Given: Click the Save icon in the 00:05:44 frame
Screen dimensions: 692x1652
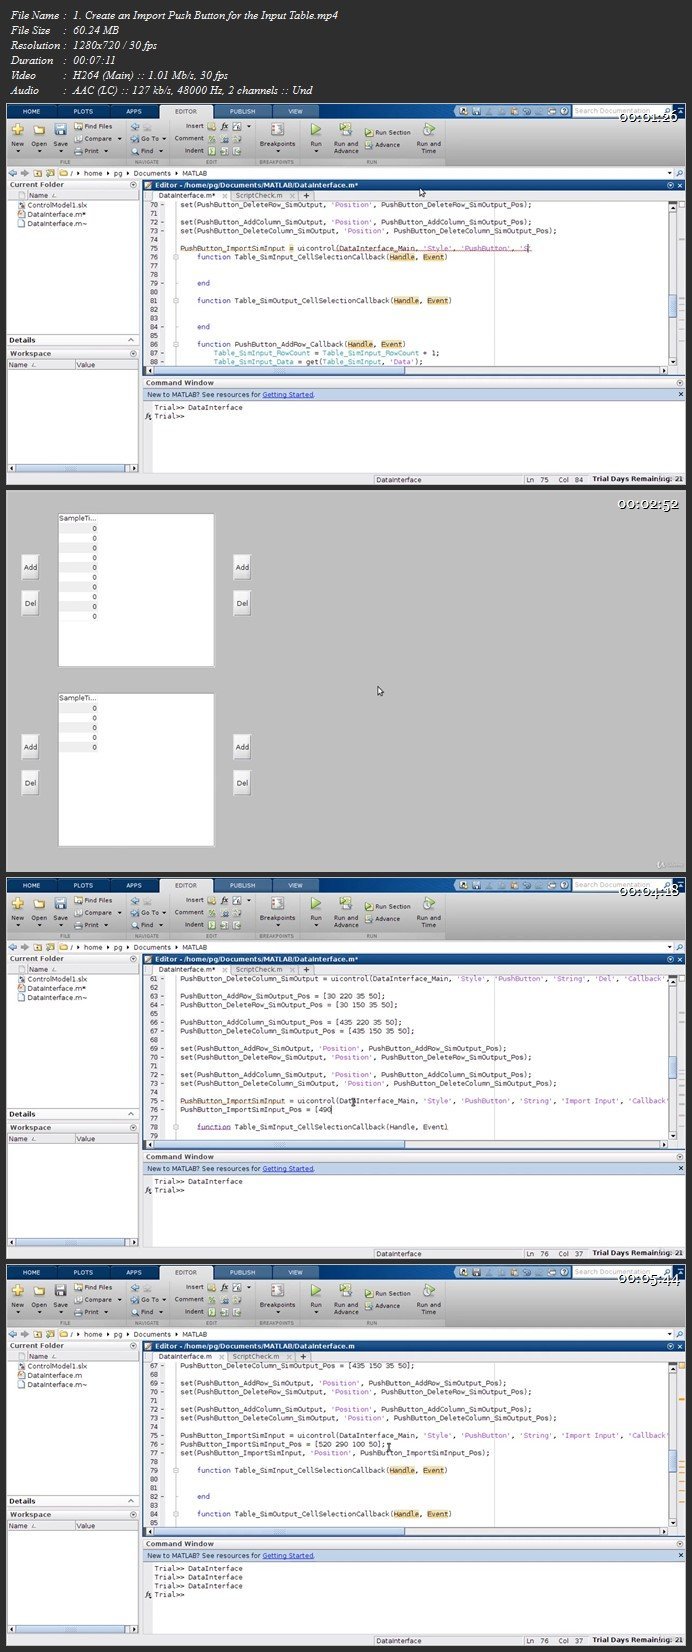Looking at the screenshot, I should [60, 1291].
